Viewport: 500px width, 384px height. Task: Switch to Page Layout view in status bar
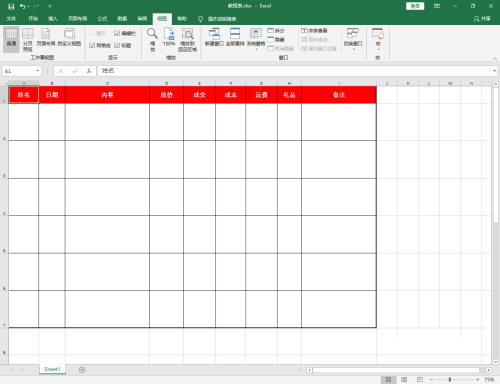click(404, 380)
